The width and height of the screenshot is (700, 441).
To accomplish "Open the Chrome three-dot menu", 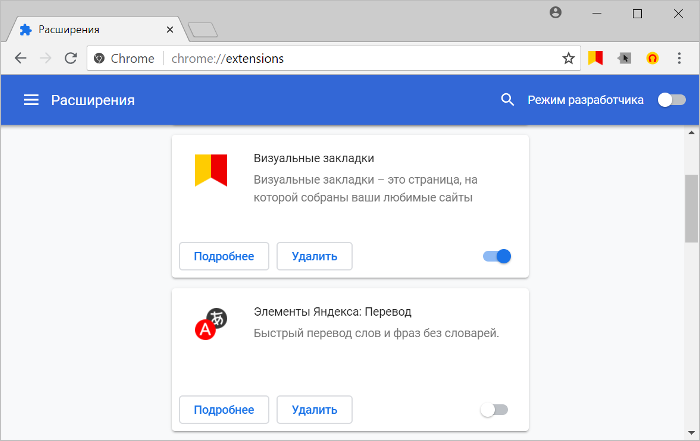I will [x=679, y=58].
